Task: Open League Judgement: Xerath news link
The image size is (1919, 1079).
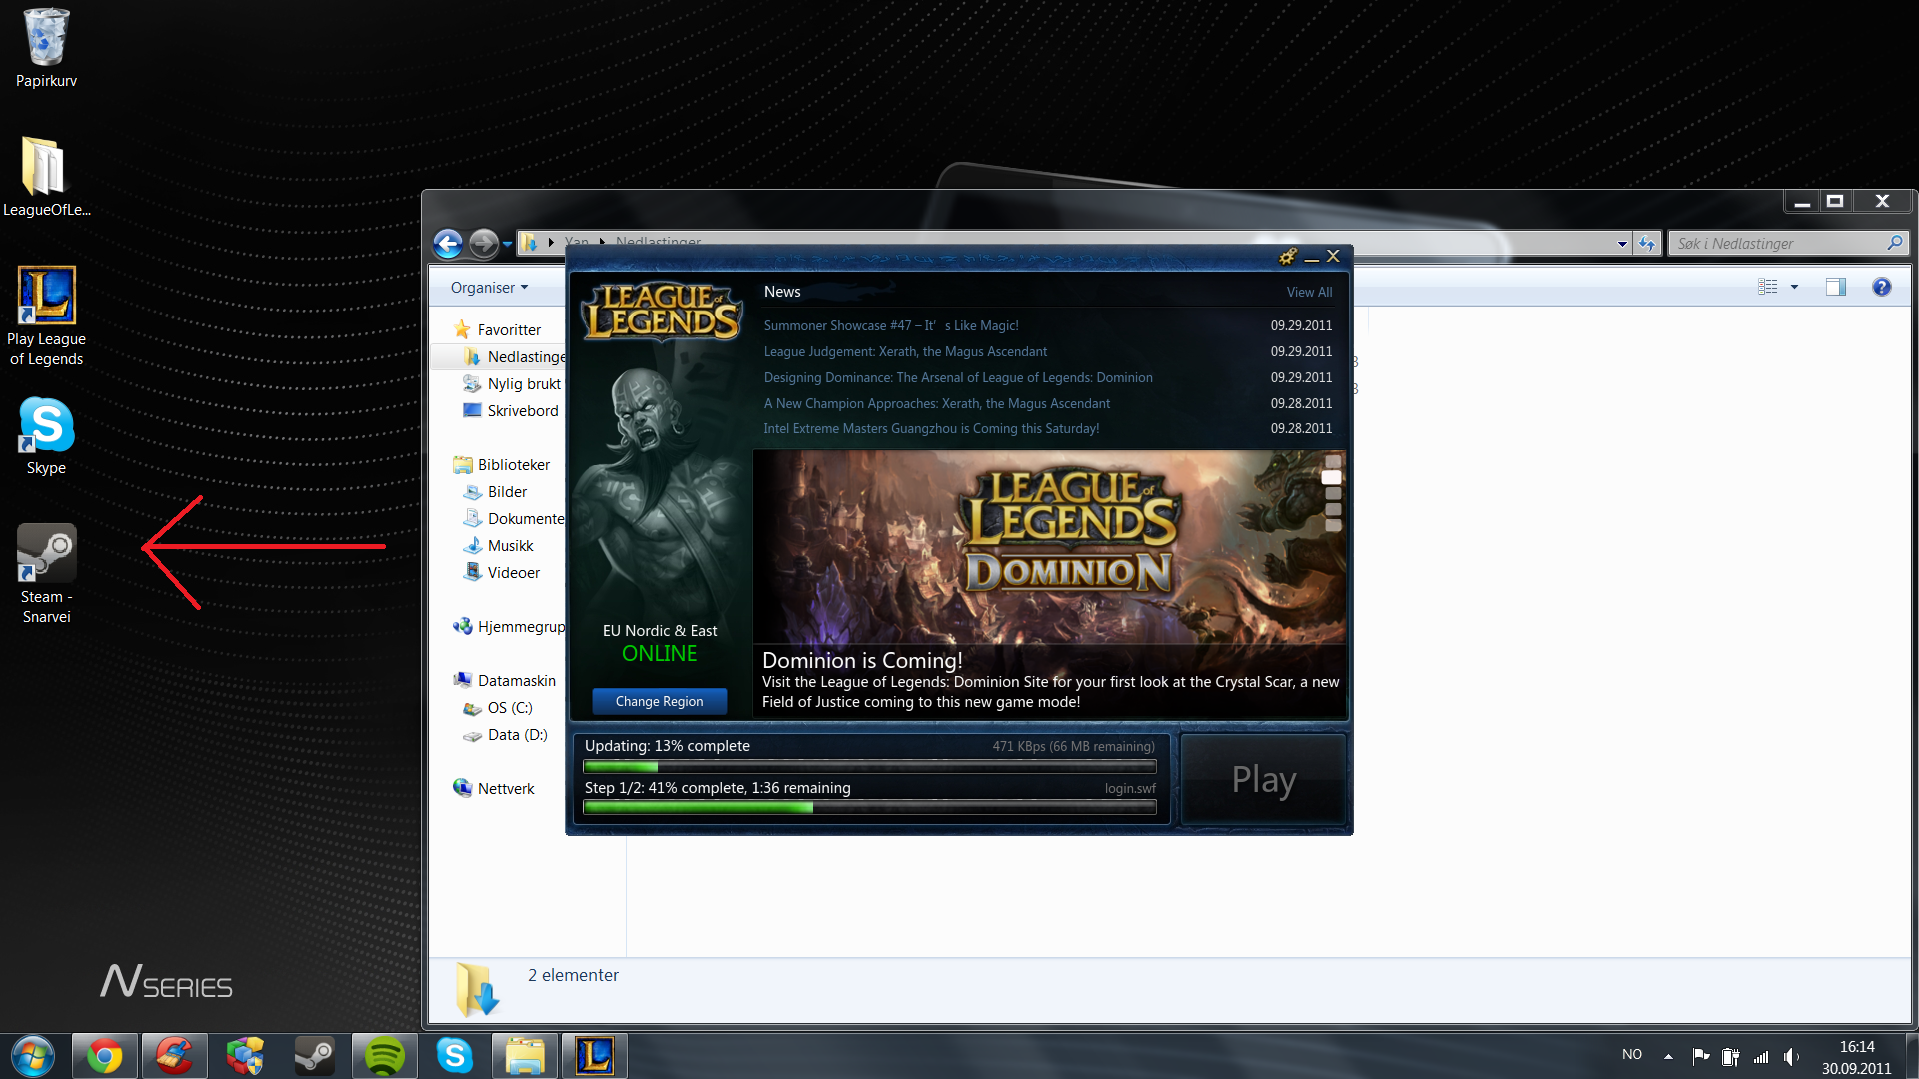Action: pyautogui.click(x=905, y=351)
